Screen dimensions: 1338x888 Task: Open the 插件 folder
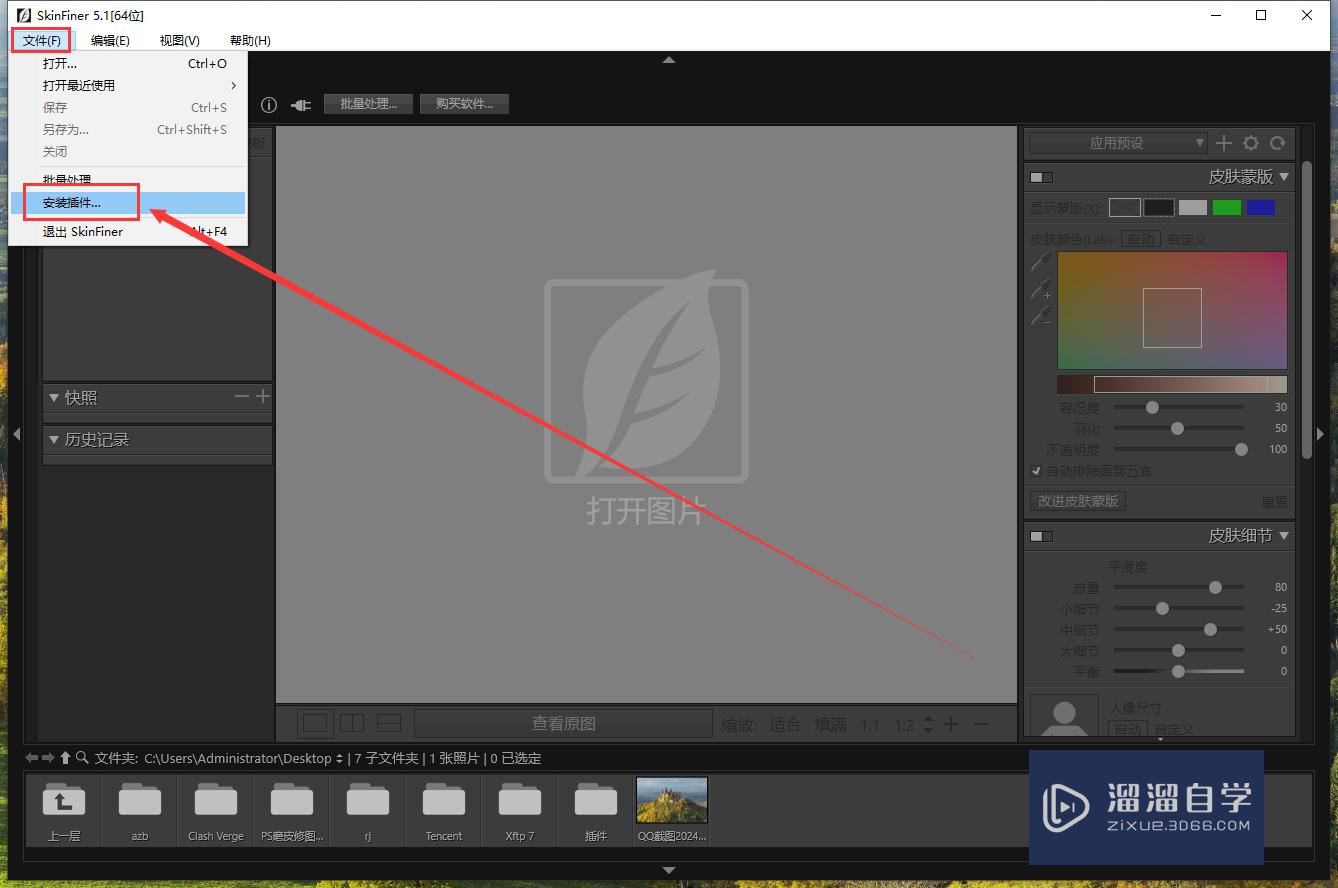point(596,809)
